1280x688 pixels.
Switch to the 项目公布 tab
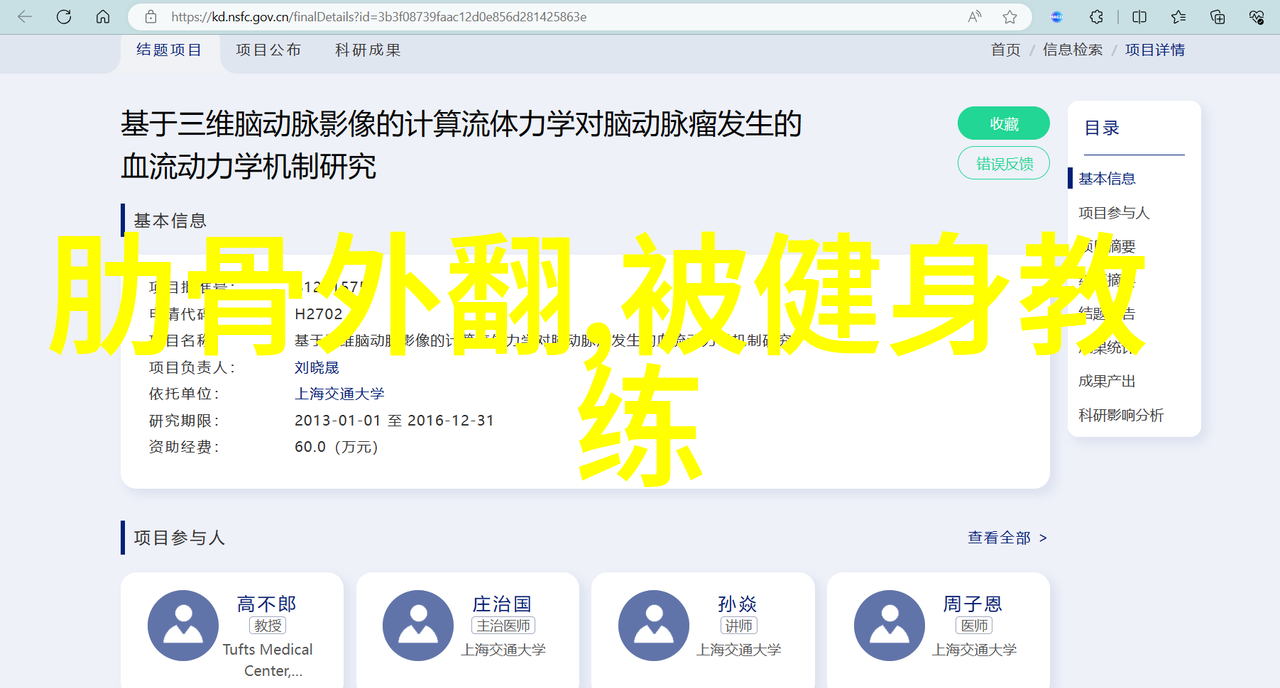click(x=268, y=50)
